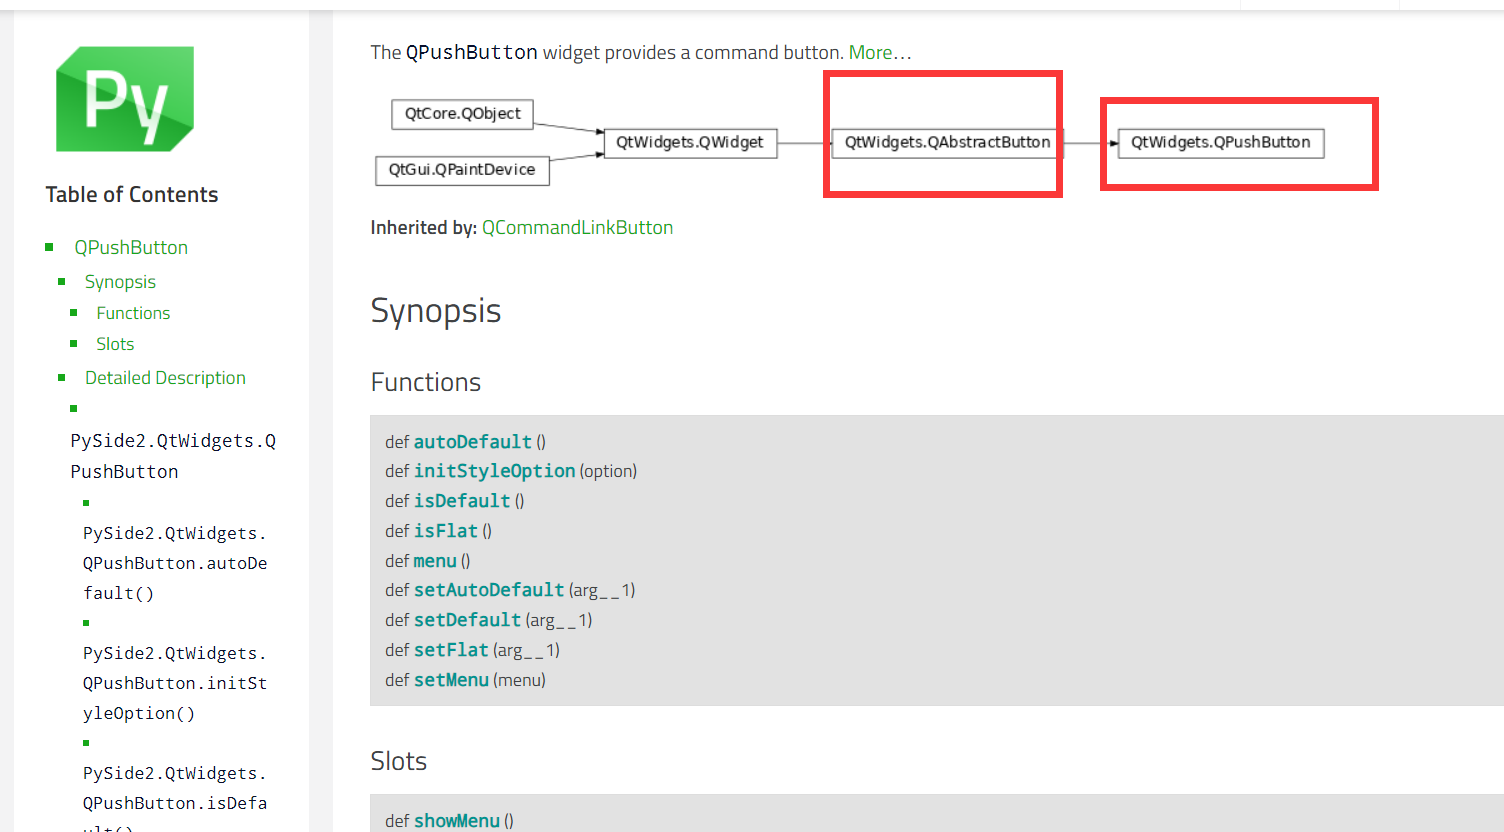The width and height of the screenshot is (1504, 832).
Task: Open the autoDefault function link
Action: tap(472, 442)
